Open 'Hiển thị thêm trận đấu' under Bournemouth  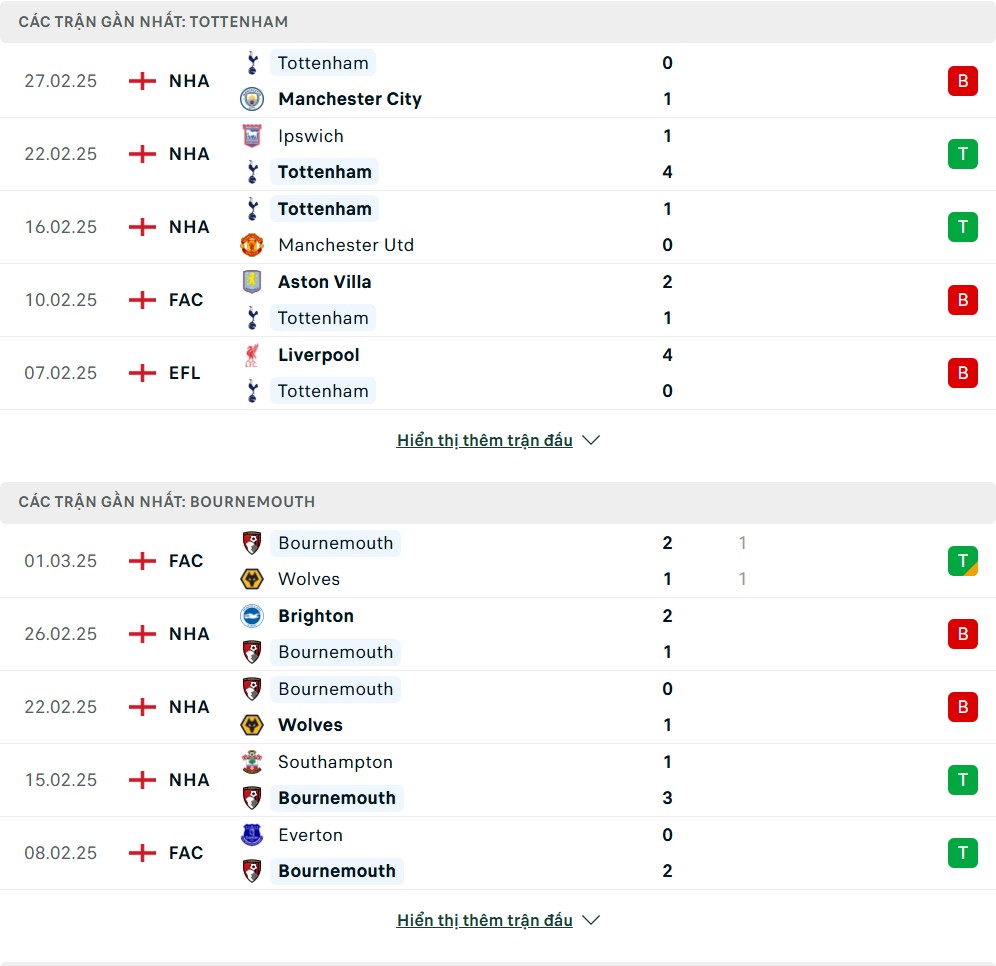[x=485, y=921]
